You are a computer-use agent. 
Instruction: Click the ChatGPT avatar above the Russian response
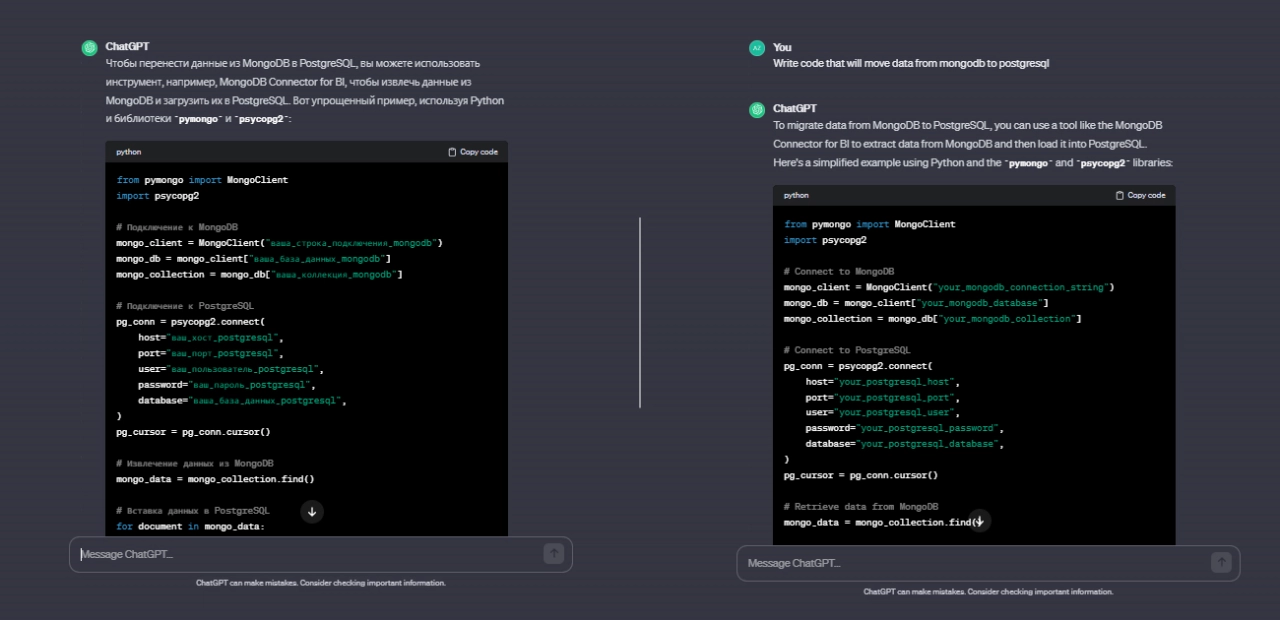click(89, 47)
